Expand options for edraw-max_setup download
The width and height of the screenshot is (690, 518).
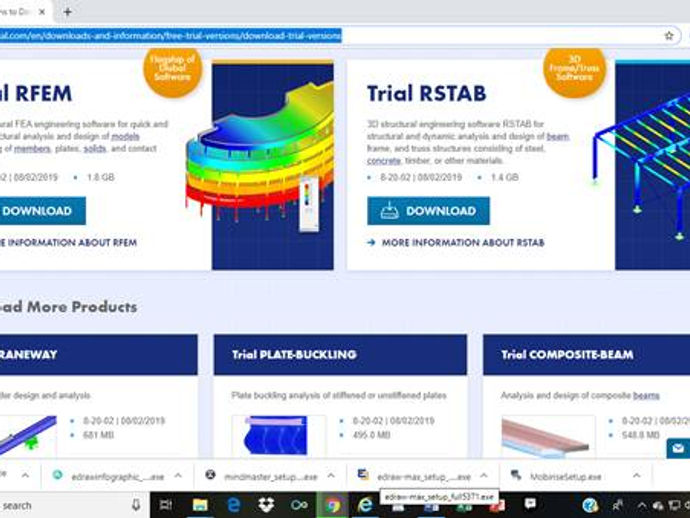coord(484,475)
